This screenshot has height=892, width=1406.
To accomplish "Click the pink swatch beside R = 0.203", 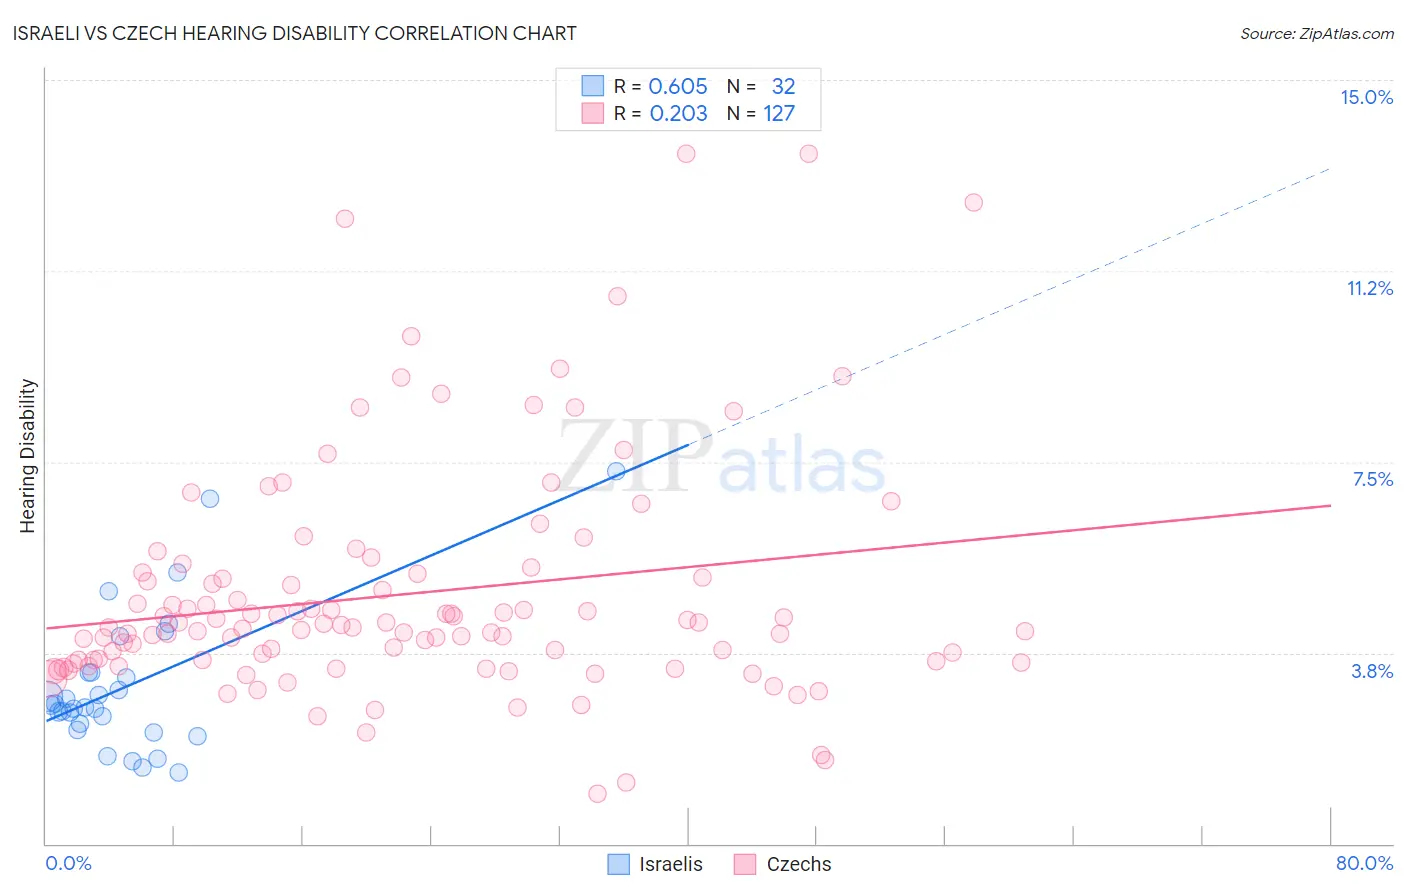I will (x=593, y=113).
